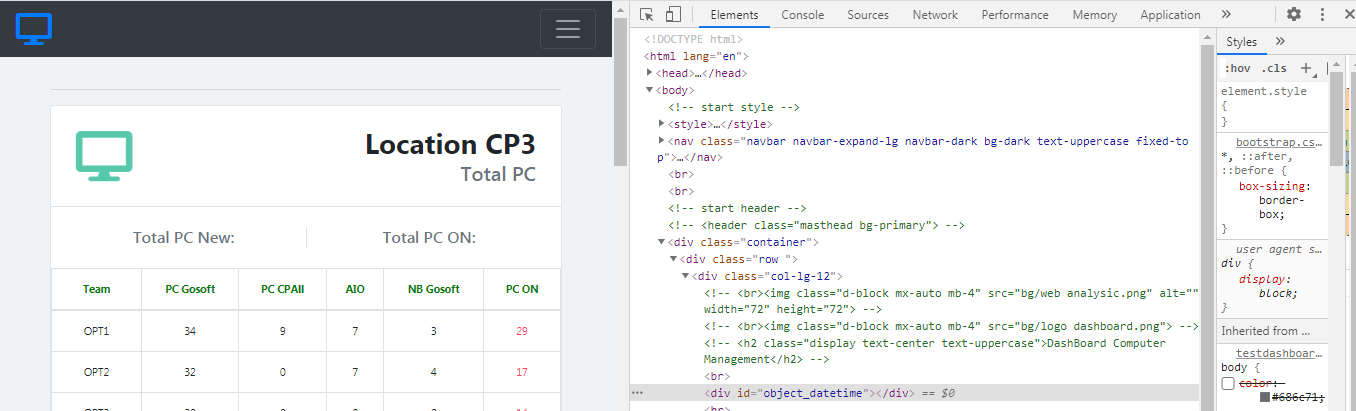Open the Application tab
The width and height of the screenshot is (1356, 411).
click(x=1170, y=15)
